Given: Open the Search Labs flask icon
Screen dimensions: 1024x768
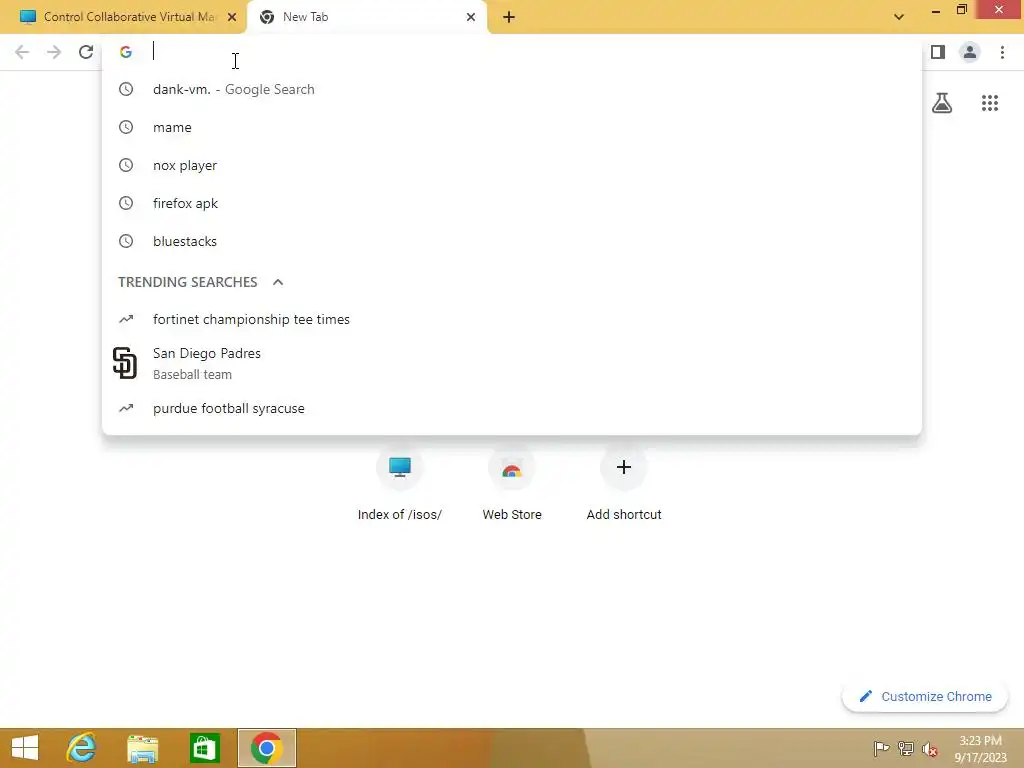Looking at the screenshot, I should pos(942,103).
